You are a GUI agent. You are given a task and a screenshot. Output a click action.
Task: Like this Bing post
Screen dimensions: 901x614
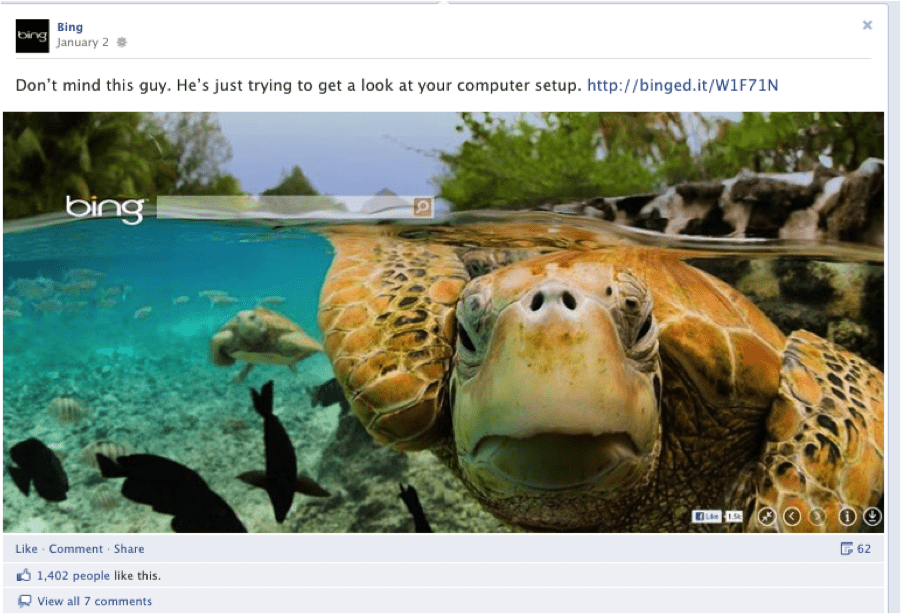pyautogui.click(x=26, y=549)
